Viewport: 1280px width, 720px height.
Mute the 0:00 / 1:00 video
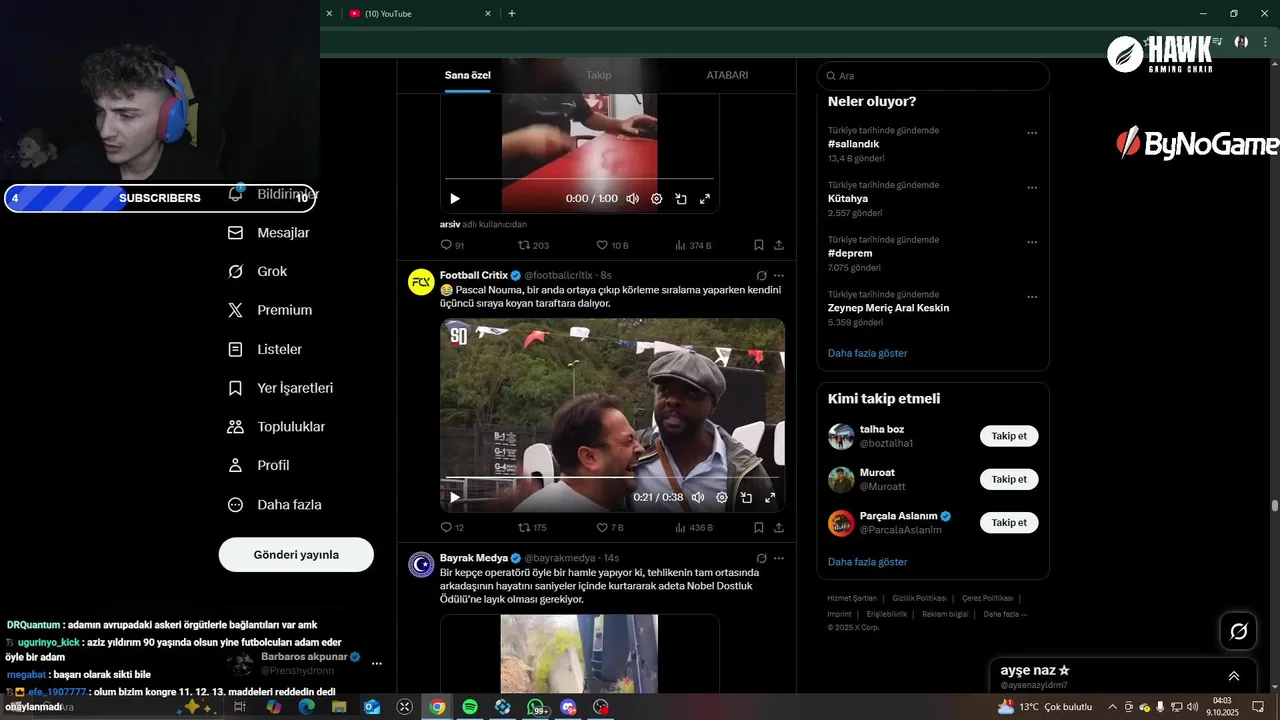pyautogui.click(x=632, y=199)
